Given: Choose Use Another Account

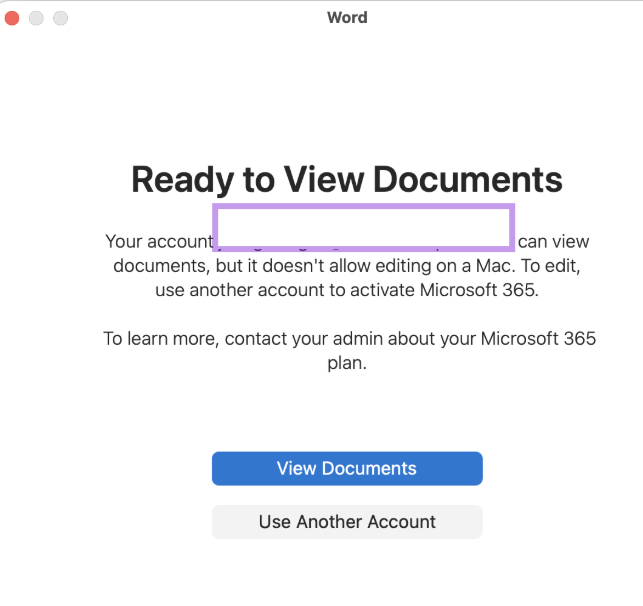Looking at the screenshot, I should pyautogui.click(x=347, y=522).
